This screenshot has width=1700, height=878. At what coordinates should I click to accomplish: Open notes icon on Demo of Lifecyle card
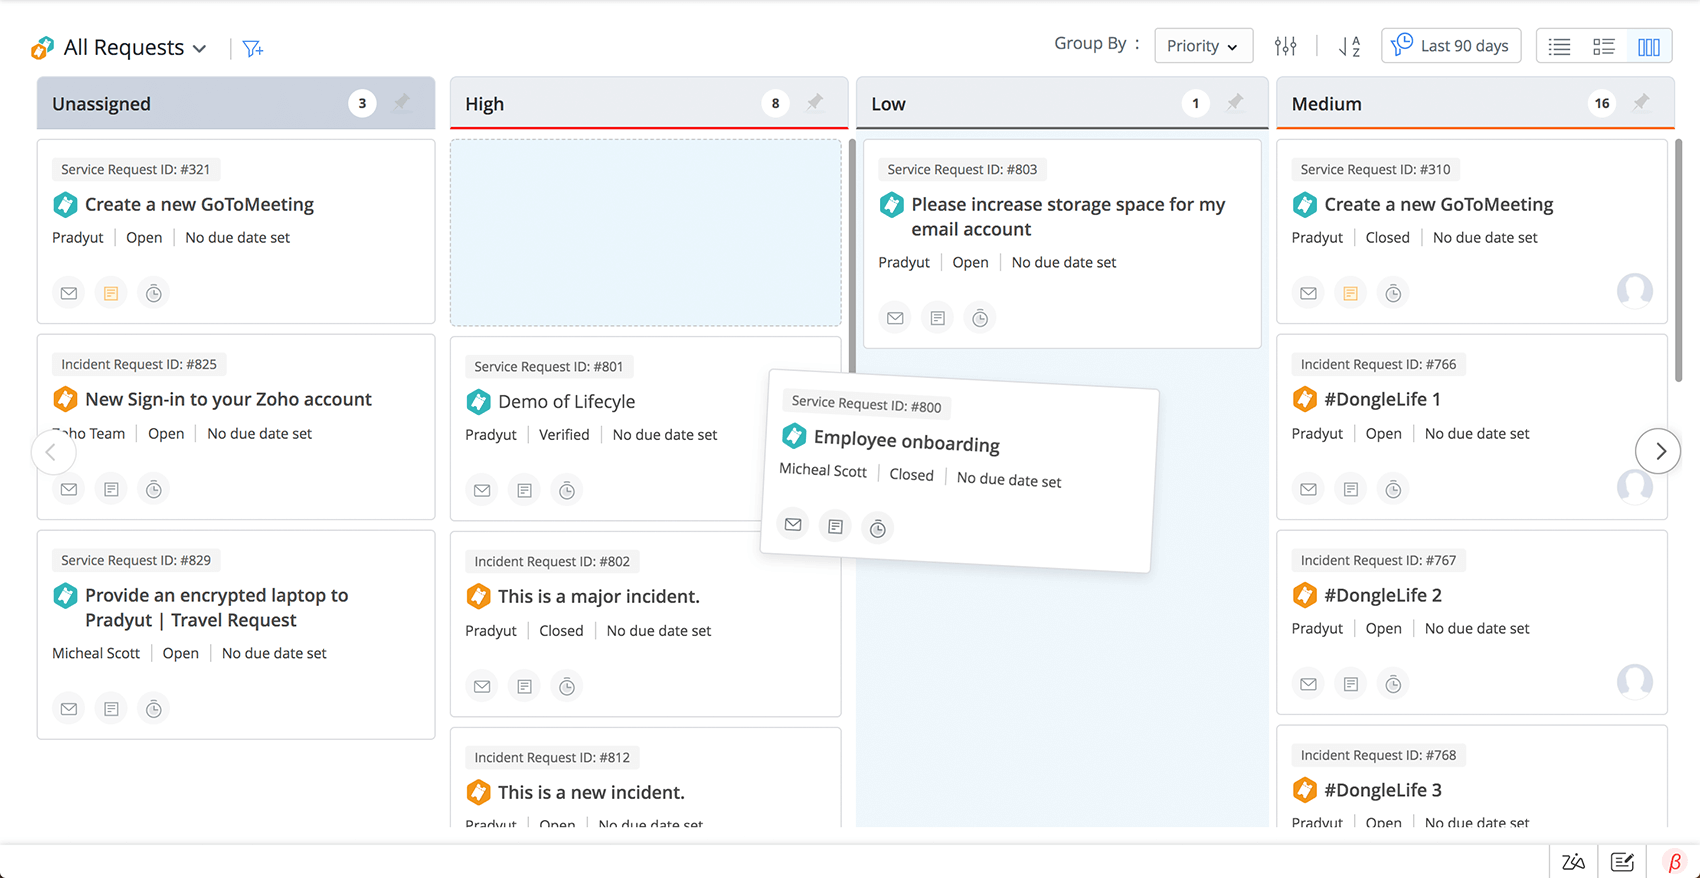coord(524,490)
